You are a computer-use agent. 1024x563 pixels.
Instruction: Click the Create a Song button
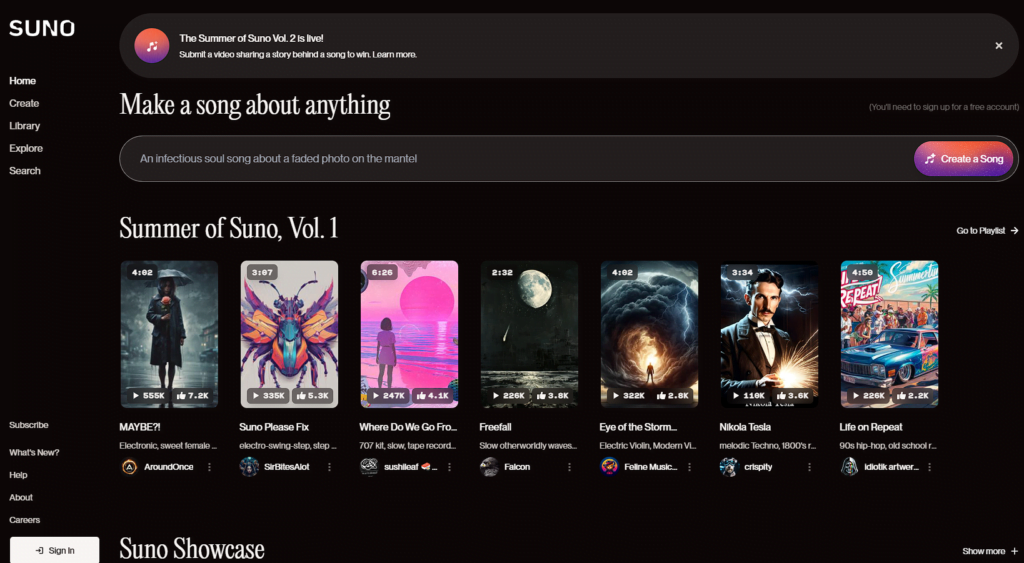pyautogui.click(x=964, y=159)
